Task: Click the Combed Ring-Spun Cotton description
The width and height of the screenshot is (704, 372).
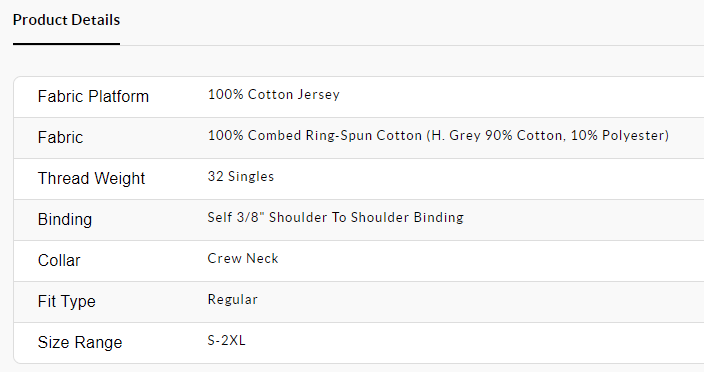Action: [334, 136]
